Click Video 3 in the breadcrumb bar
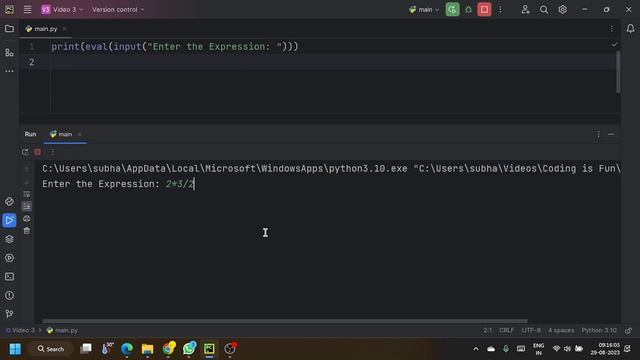The width and height of the screenshot is (640, 360). point(20,330)
